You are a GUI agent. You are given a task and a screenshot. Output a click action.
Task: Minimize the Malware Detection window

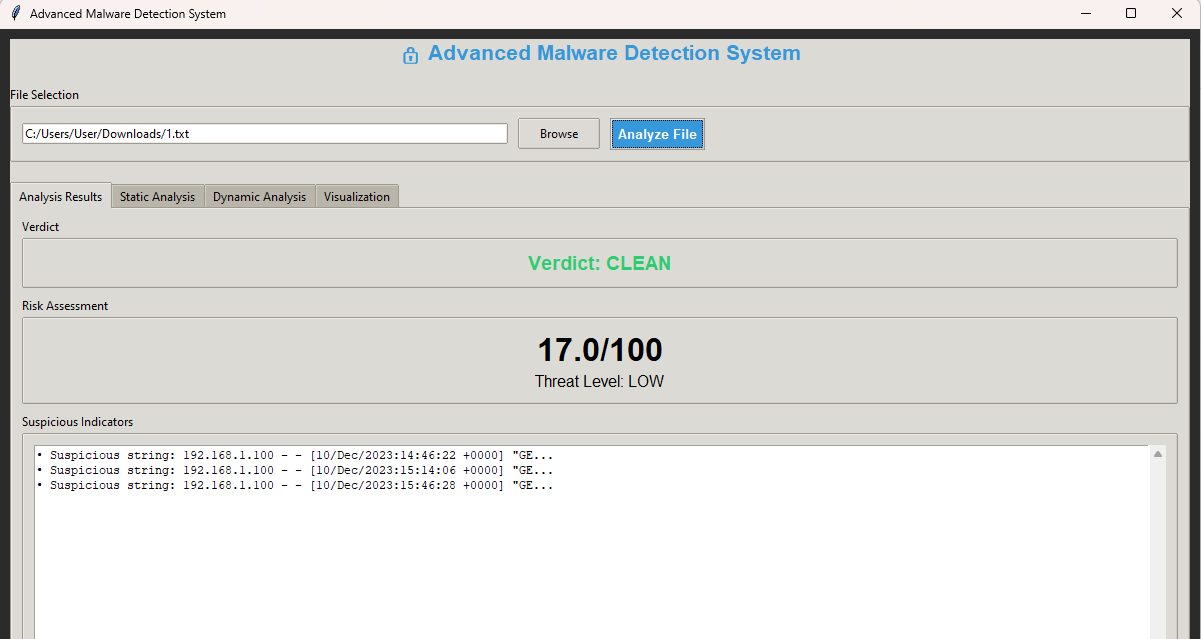tap(1085, 14)
